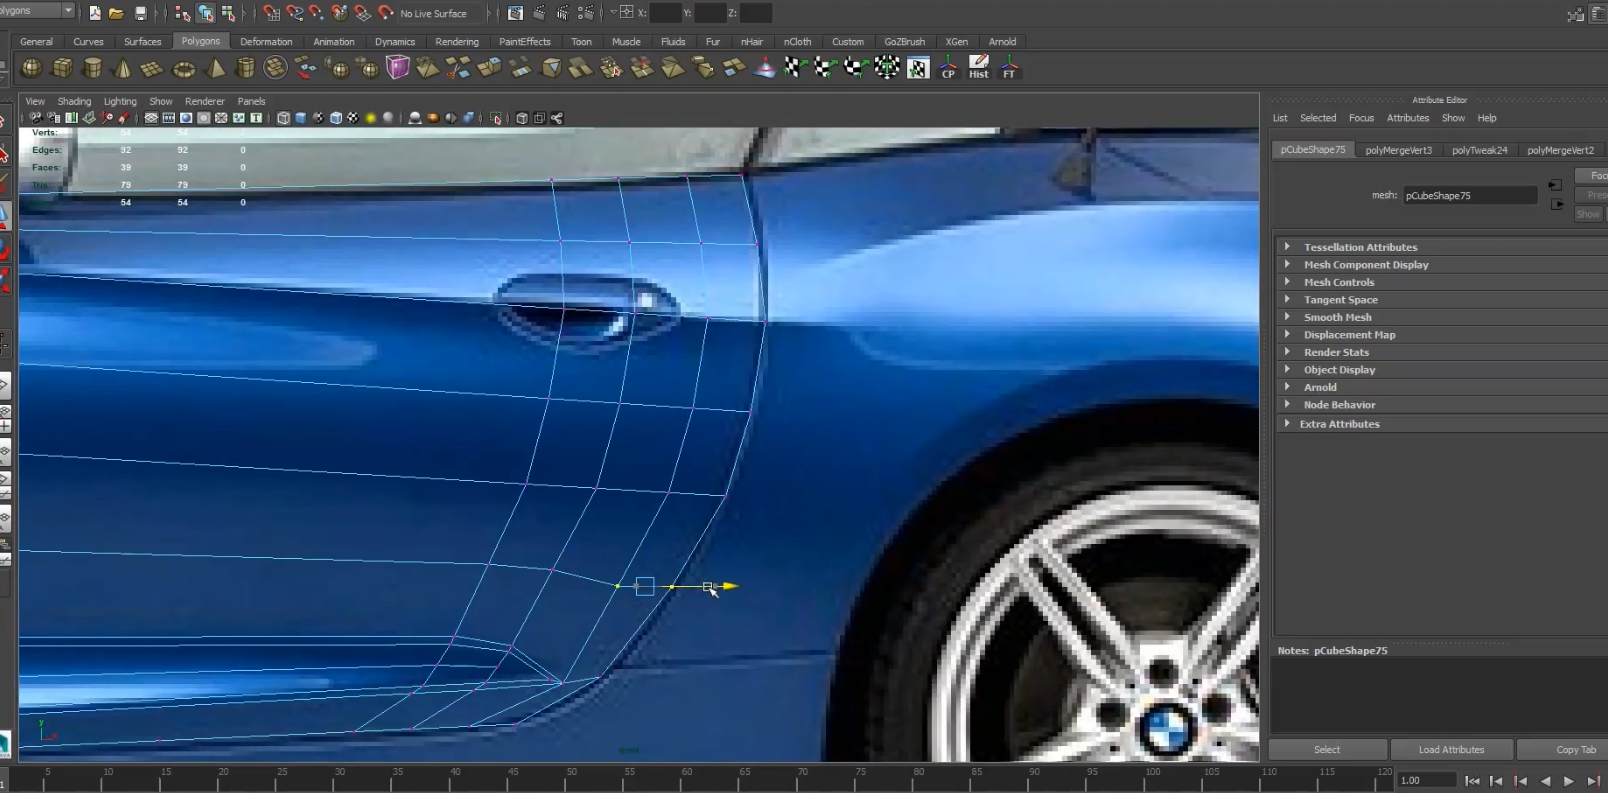This screenshot has height=793, width=1608.
Task: Select by object type mode icon
Action: pyautogui.click(x=205, y=13)
